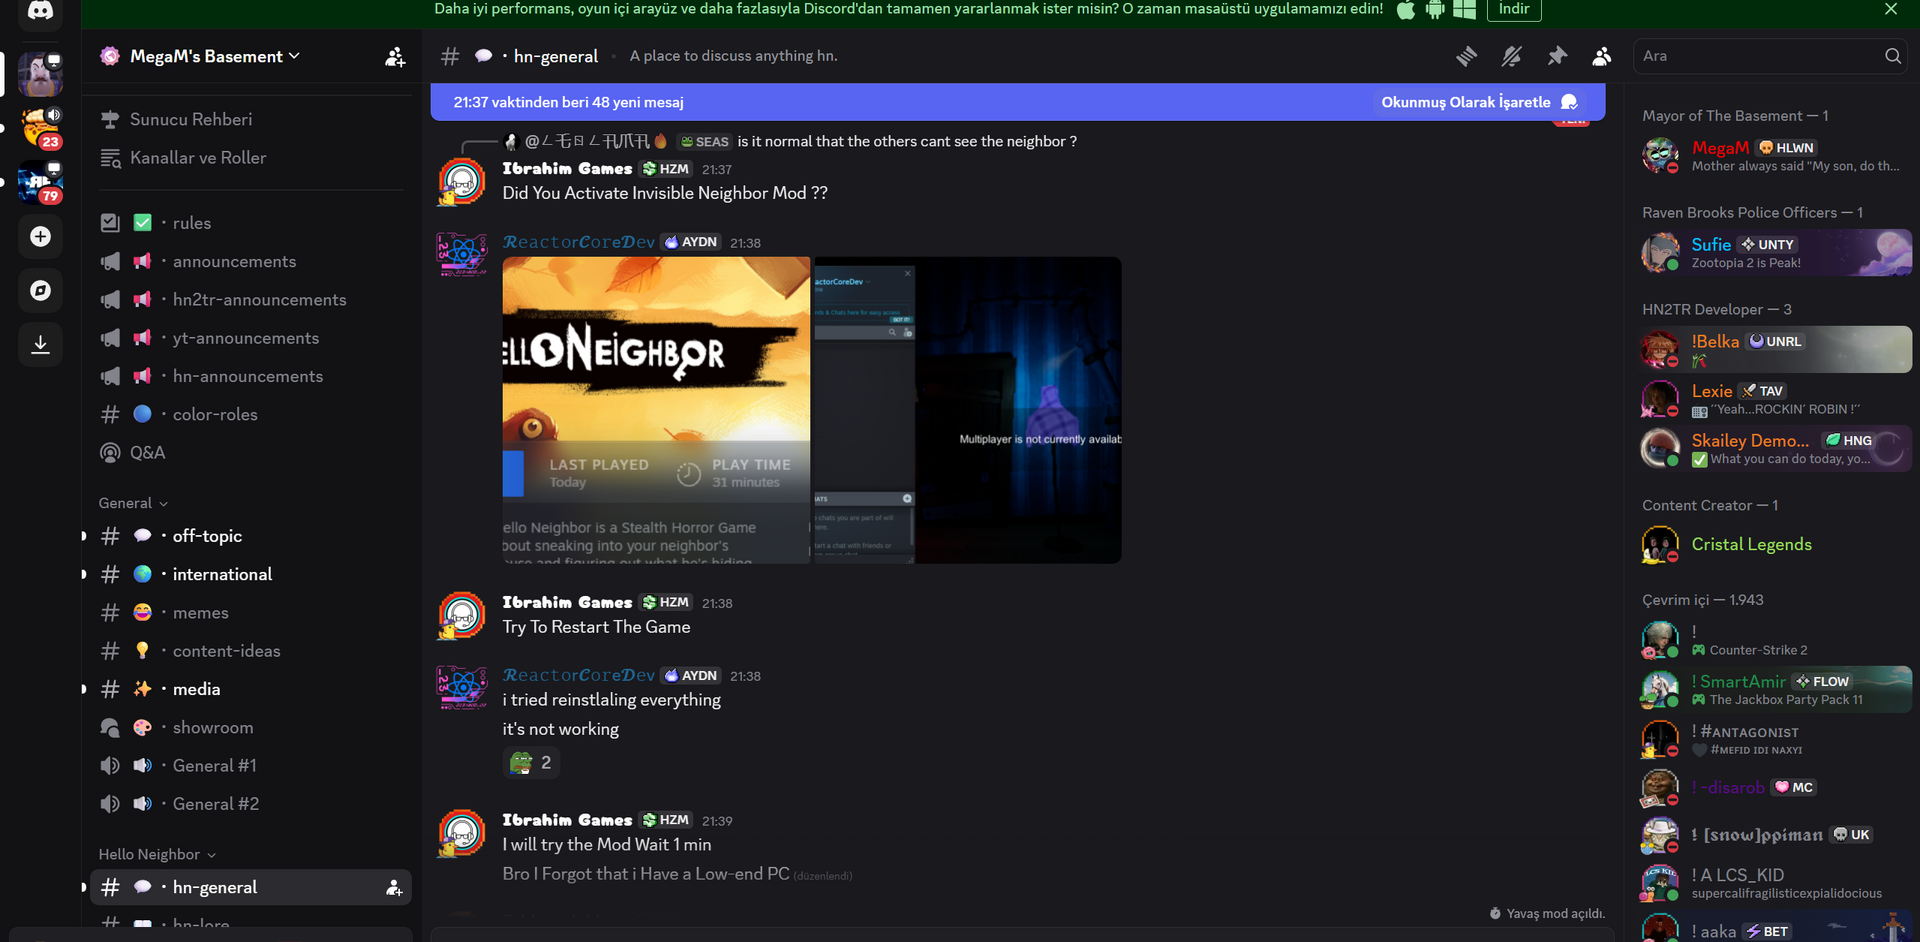Viewport: 1920px width, 942px height.
Task: Open pinned messages pin icon
Action: pyautogui.click(x=1557, y=56)
